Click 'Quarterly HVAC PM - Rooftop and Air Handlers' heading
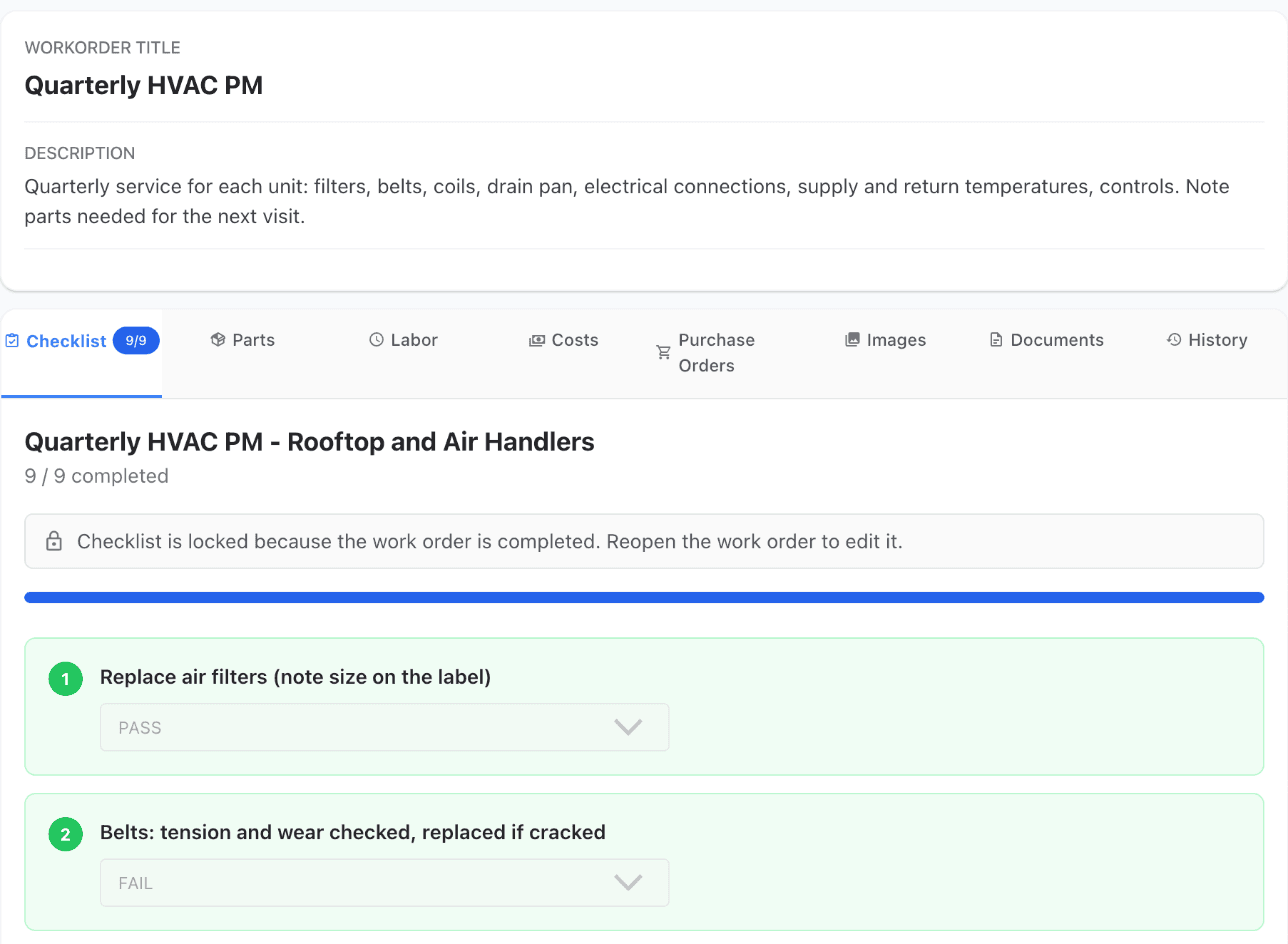 [x=309, y=442]
